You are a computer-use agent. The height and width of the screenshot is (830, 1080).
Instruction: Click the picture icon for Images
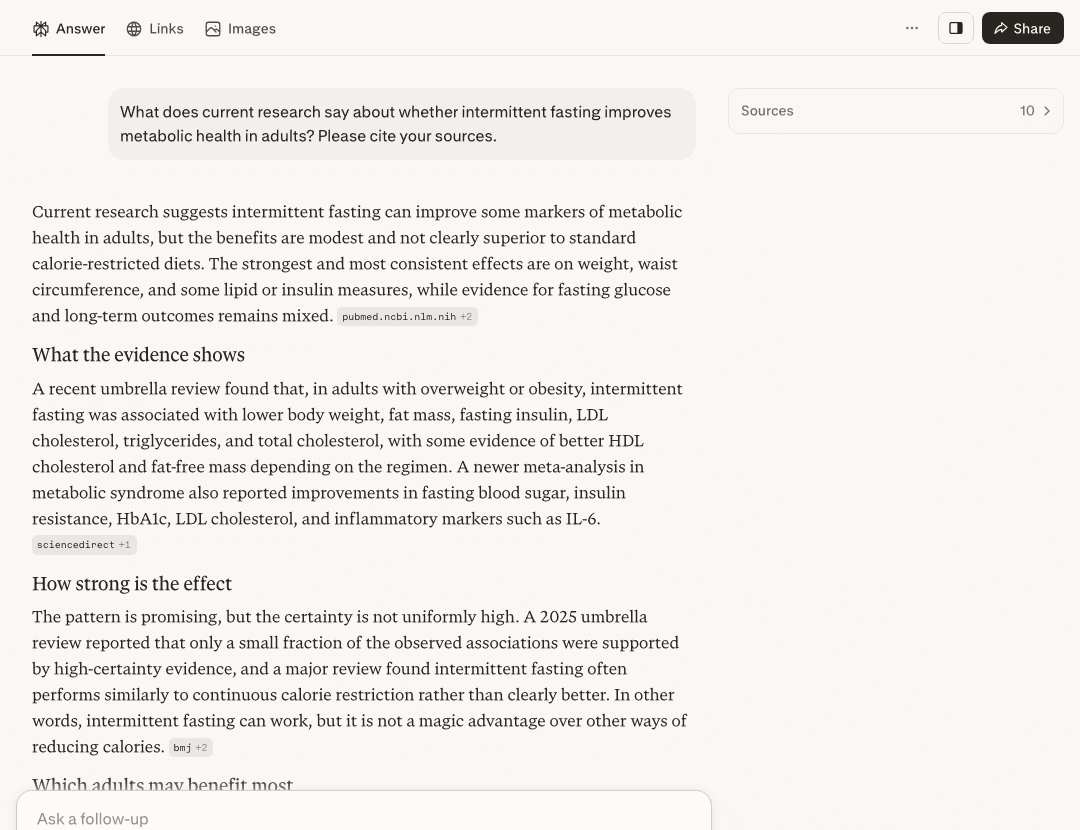(x=213, y=29)
